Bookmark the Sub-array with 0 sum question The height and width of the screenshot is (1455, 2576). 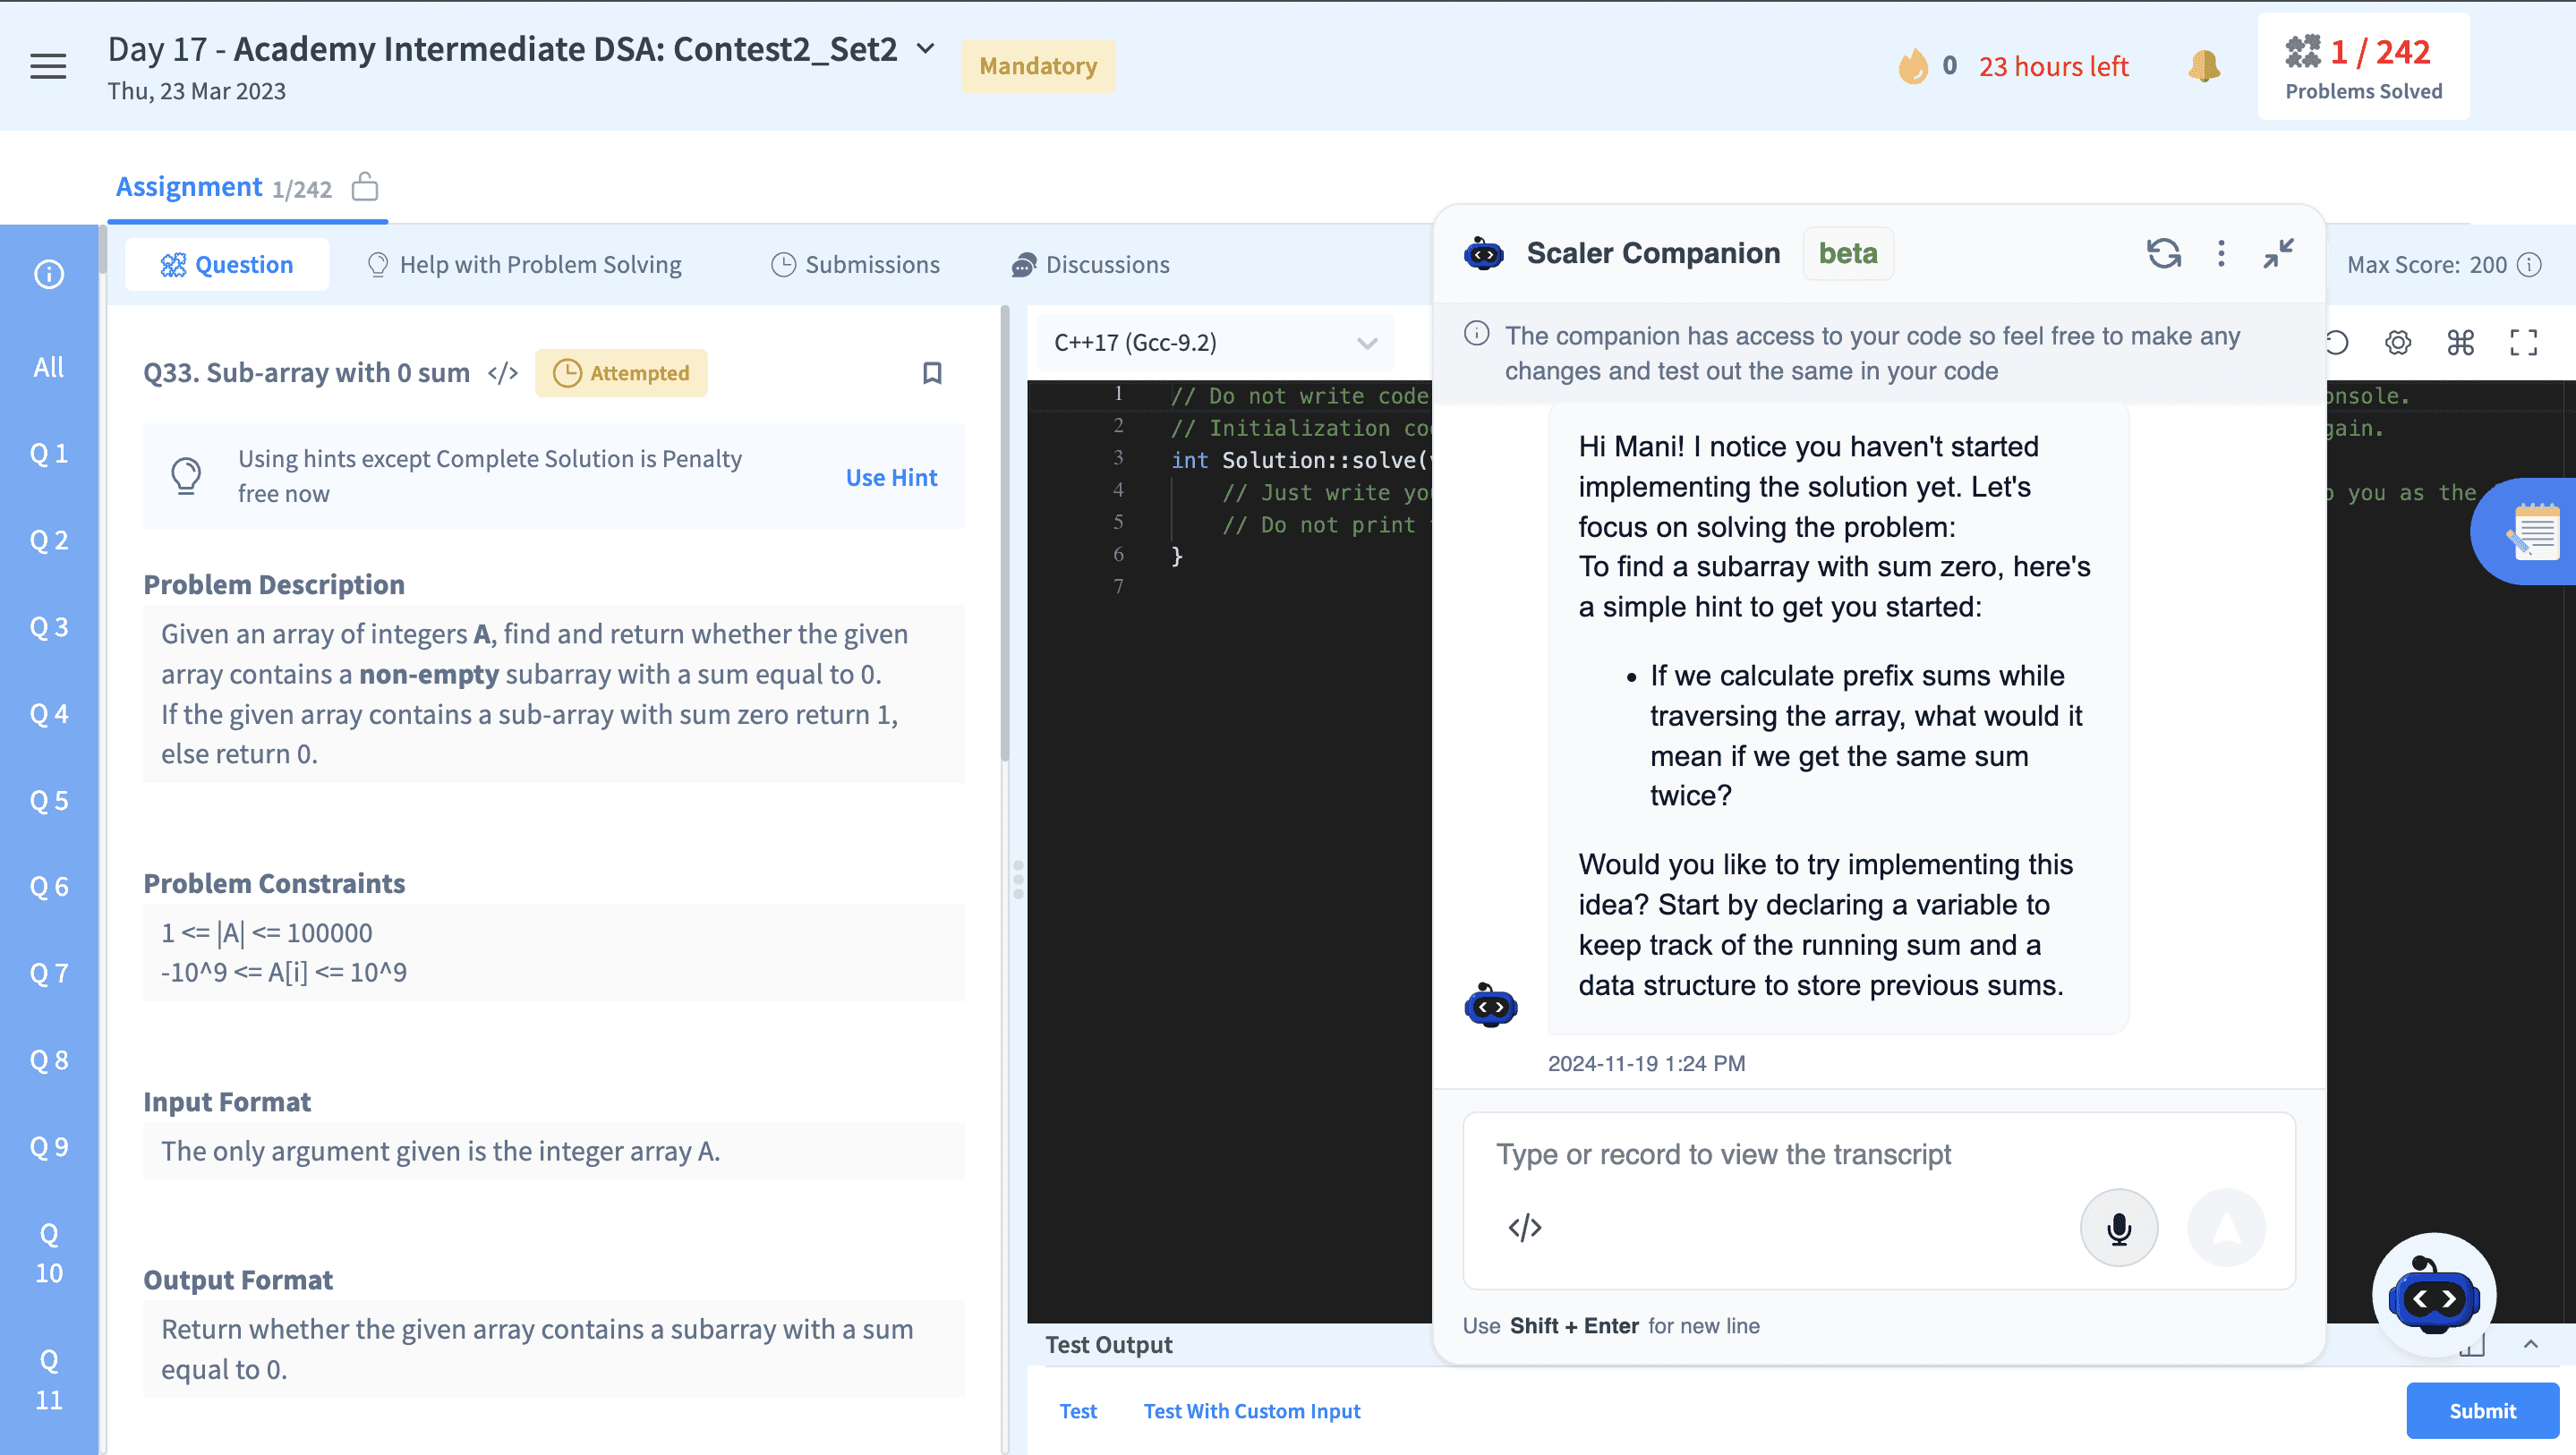(932, 373)
